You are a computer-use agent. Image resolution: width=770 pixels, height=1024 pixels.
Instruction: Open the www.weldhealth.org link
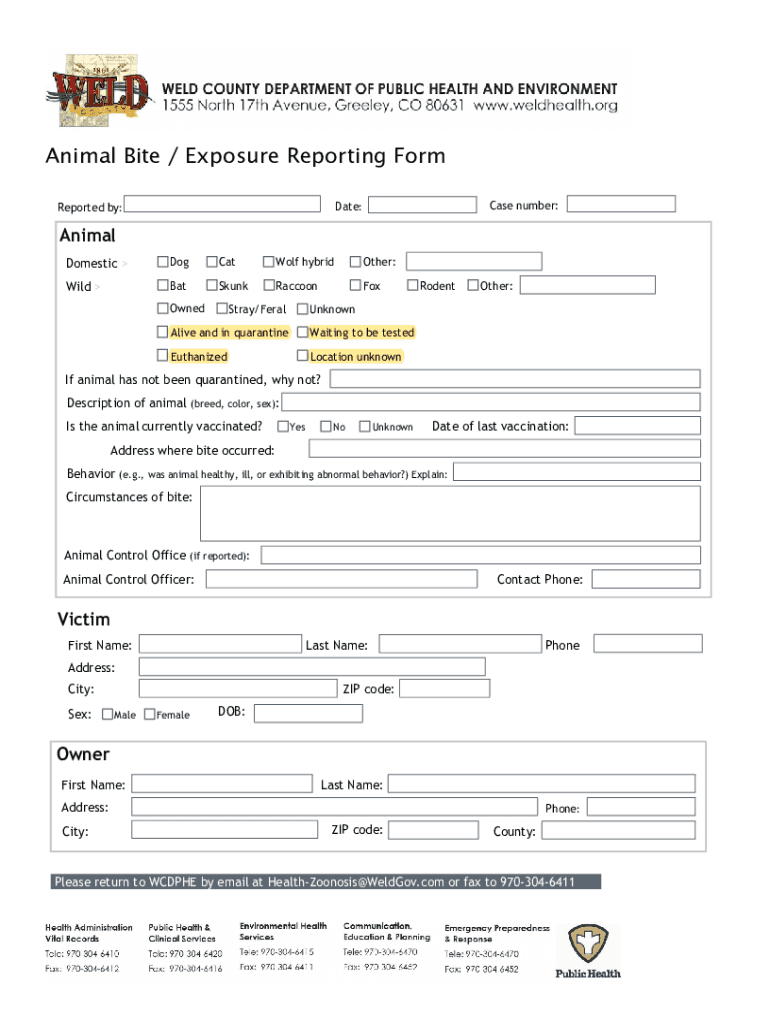545,105
